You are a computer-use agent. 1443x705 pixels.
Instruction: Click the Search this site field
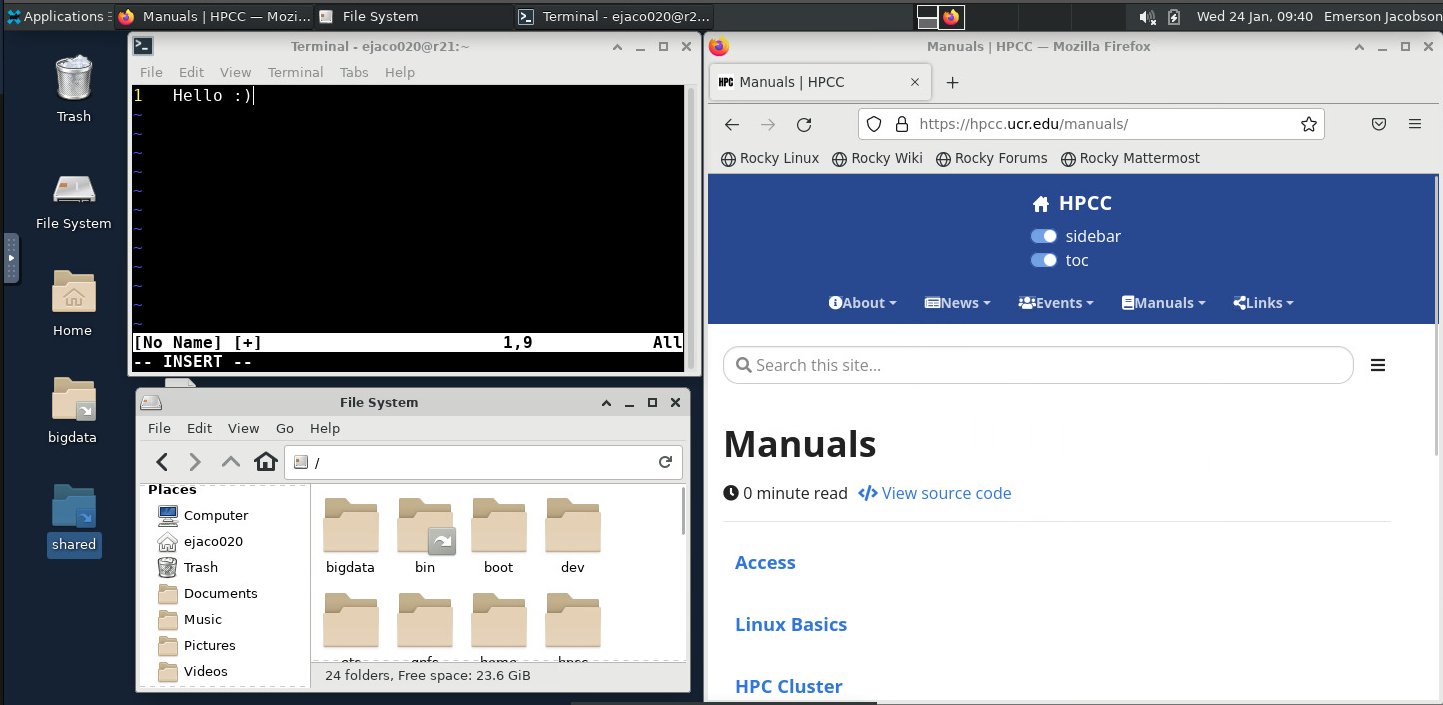[1040, 366]
